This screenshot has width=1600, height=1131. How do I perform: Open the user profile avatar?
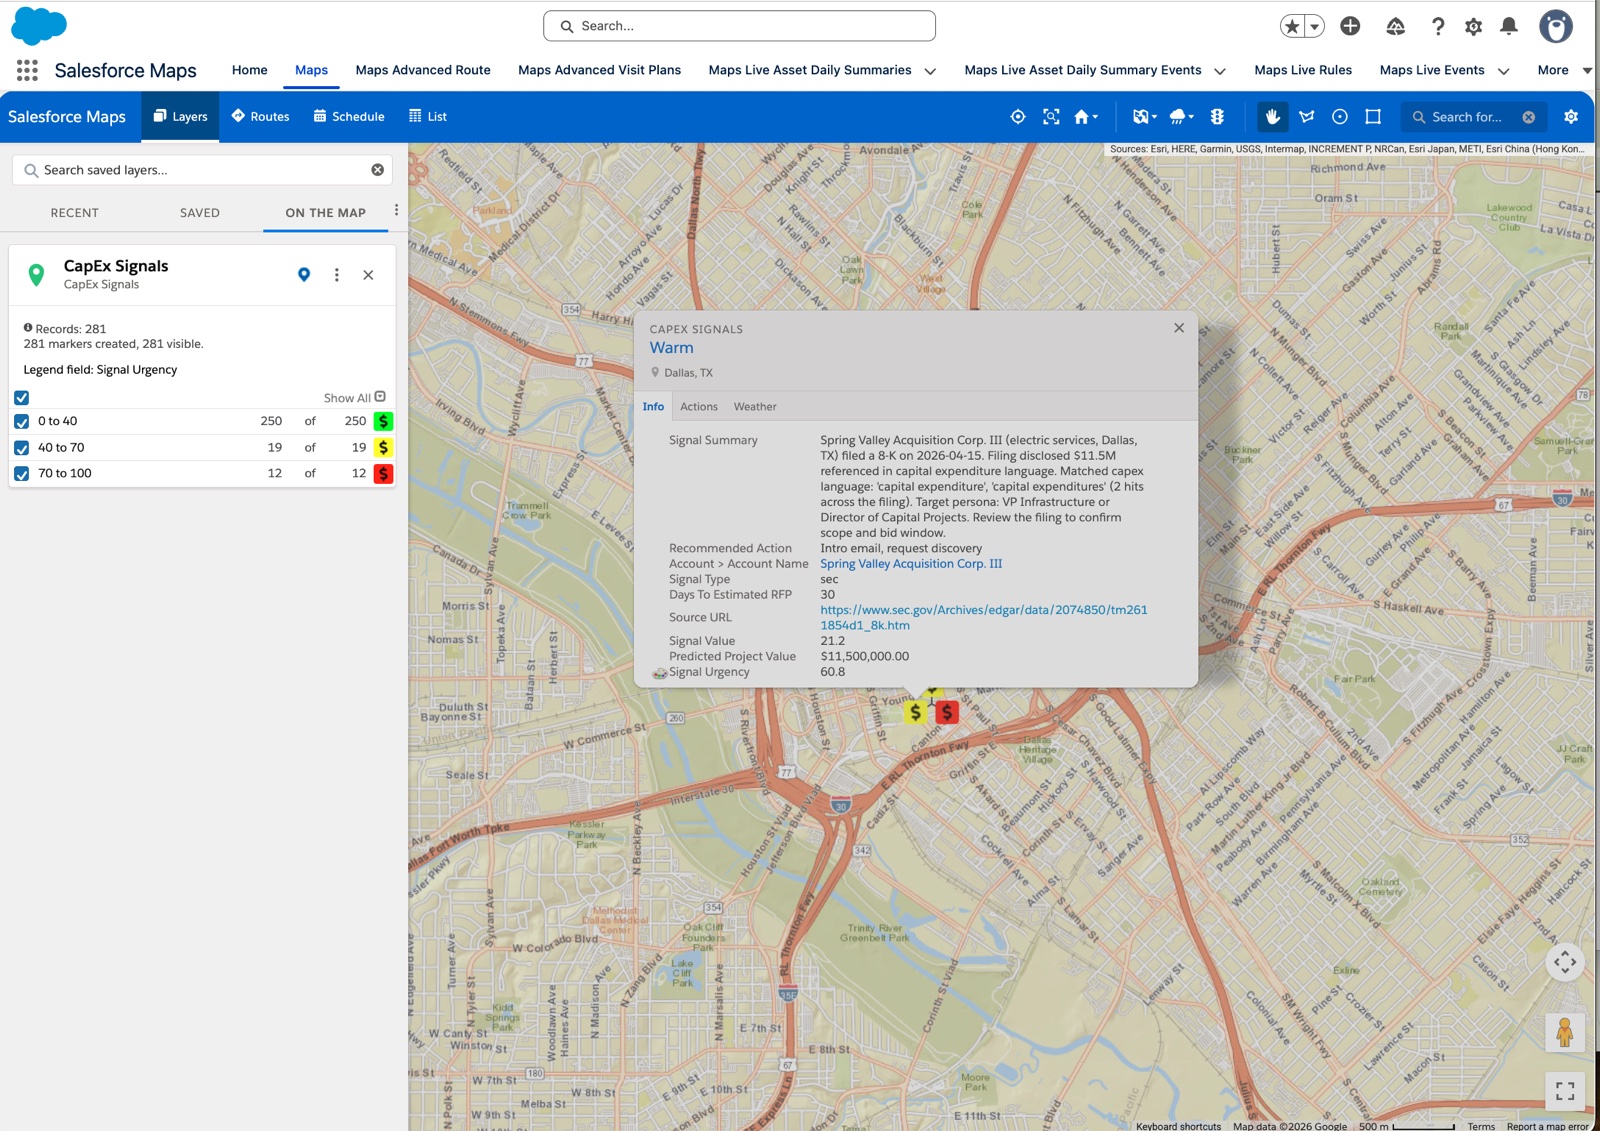pyautogui.click(x=1555, y=27)
